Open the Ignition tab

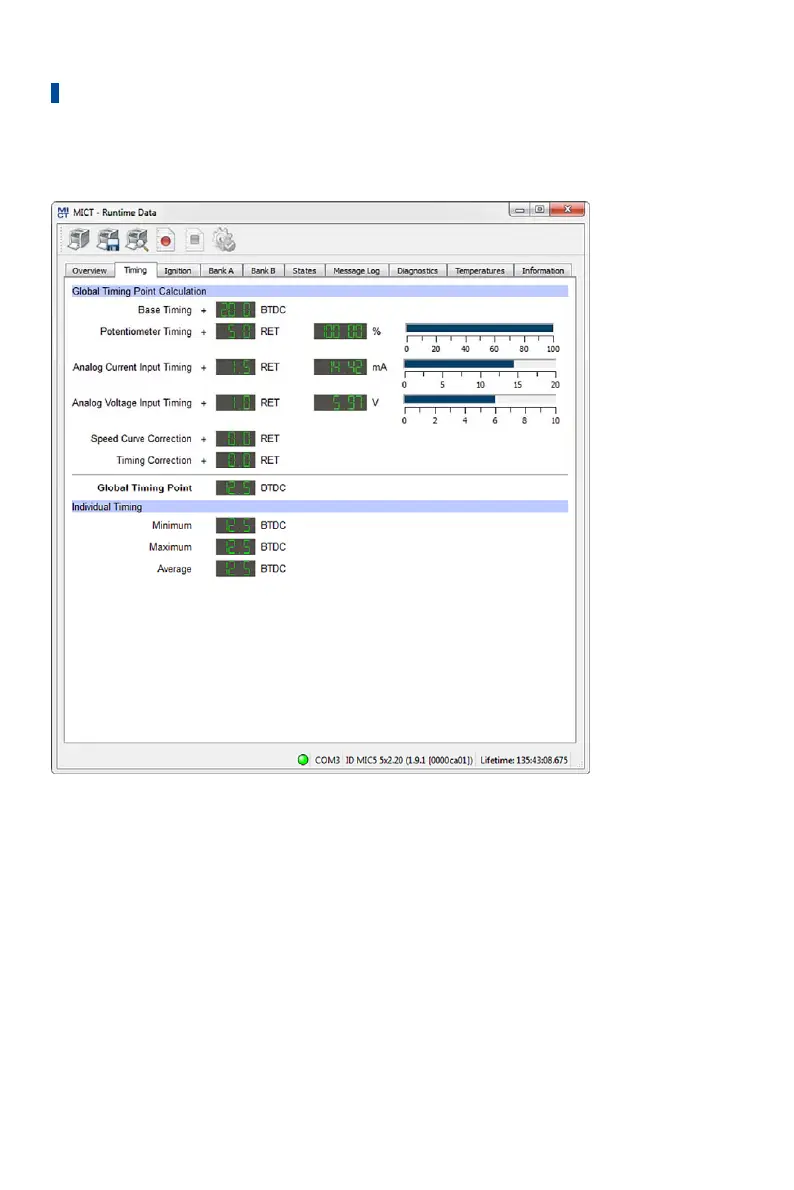click(178, 271)
